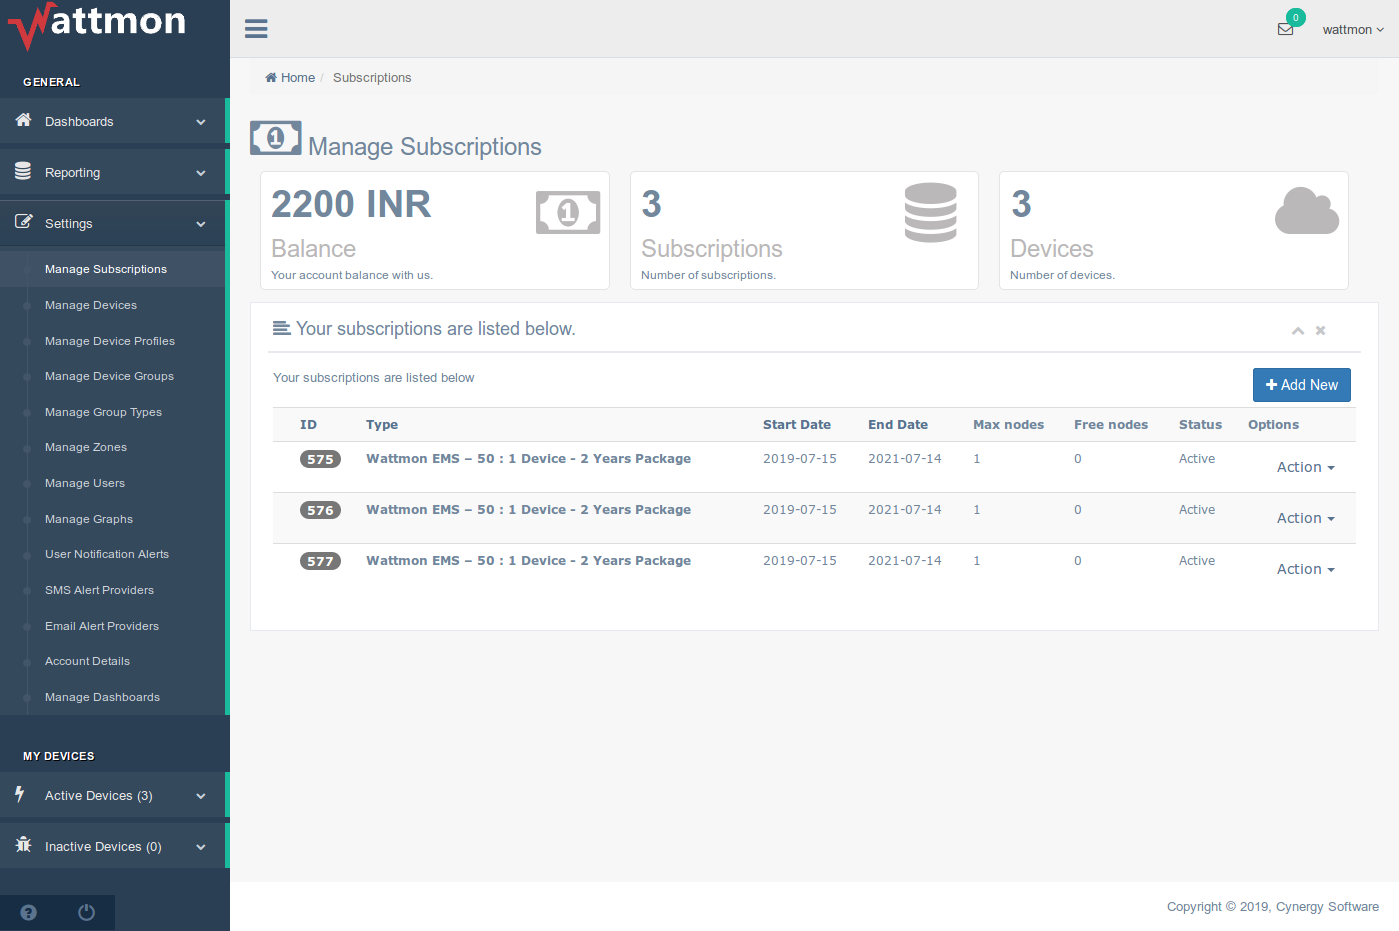Open Action dropdown for subscription 577

click(x=1305, y=569)
